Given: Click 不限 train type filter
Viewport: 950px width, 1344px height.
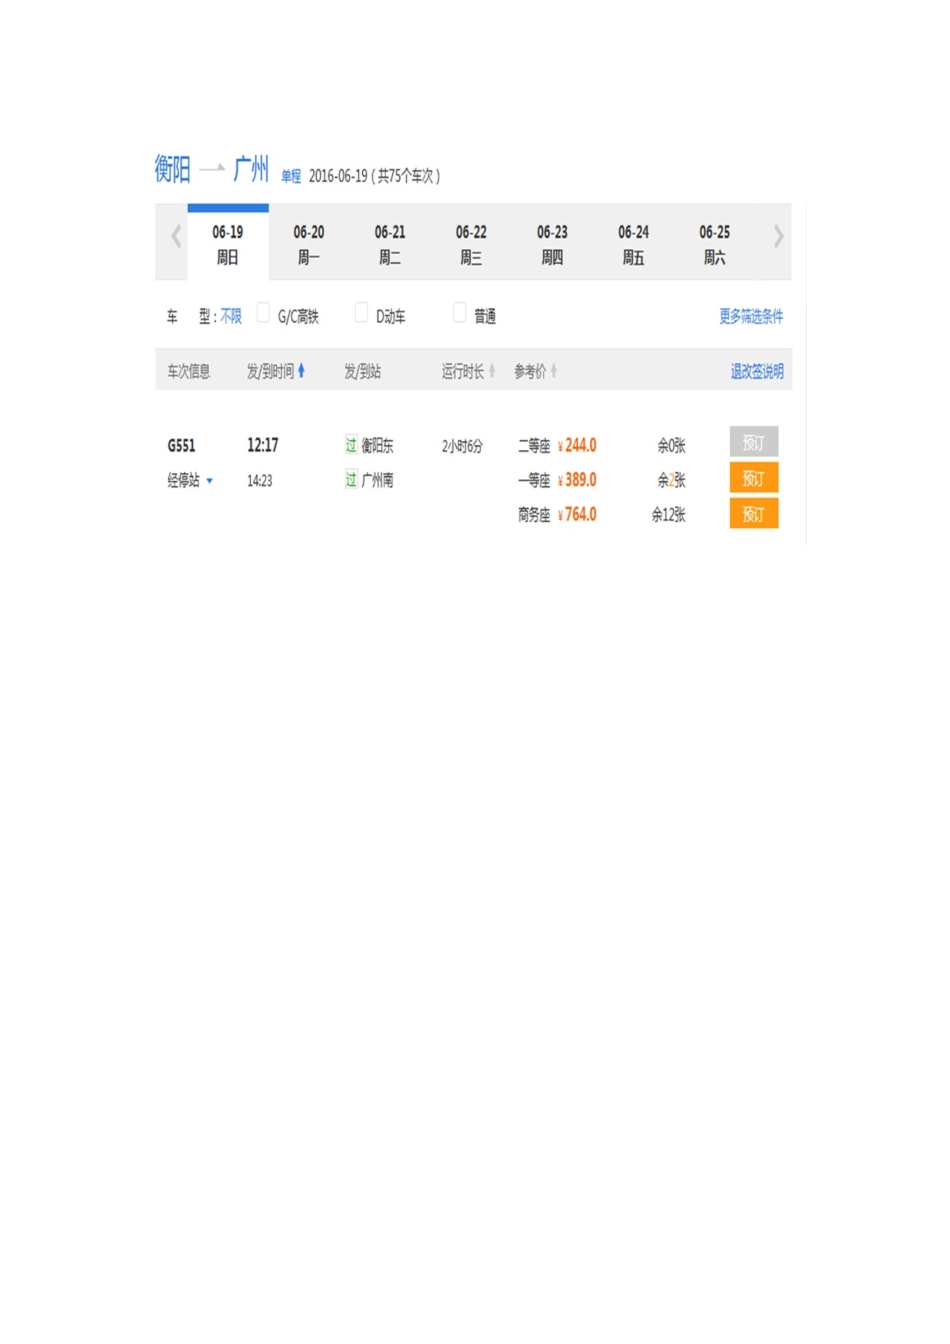Looking at the screenshot, I should [231, 316].
